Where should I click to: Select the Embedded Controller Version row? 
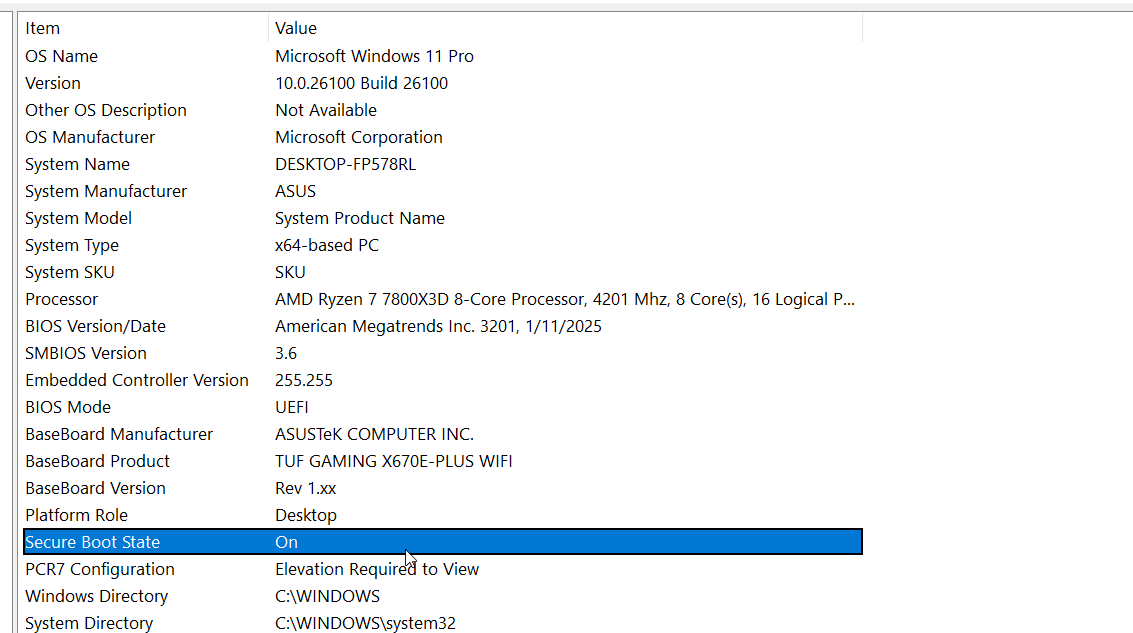(x=137, y=380)
